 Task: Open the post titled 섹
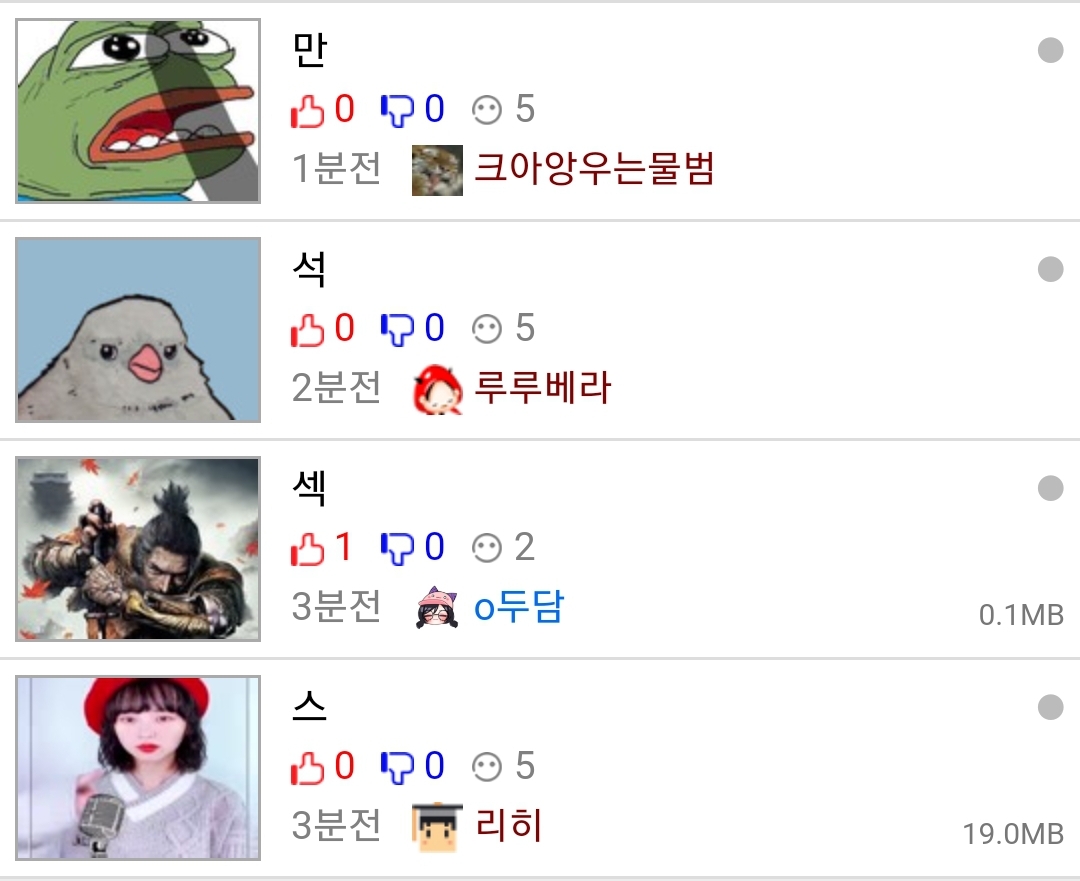[309, 487]
